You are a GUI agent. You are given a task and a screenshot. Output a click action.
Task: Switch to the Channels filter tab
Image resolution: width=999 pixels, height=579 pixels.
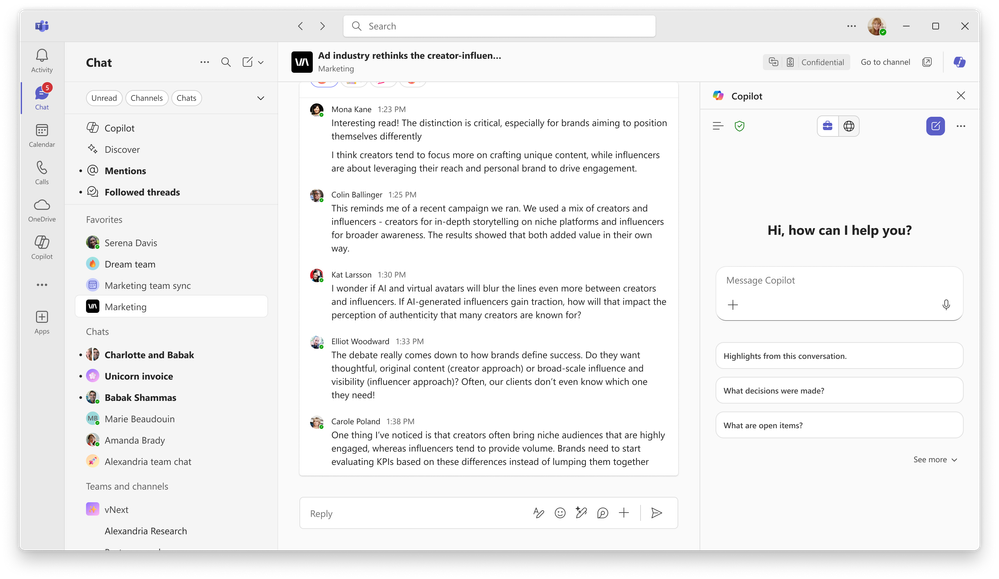pos(148,97)
